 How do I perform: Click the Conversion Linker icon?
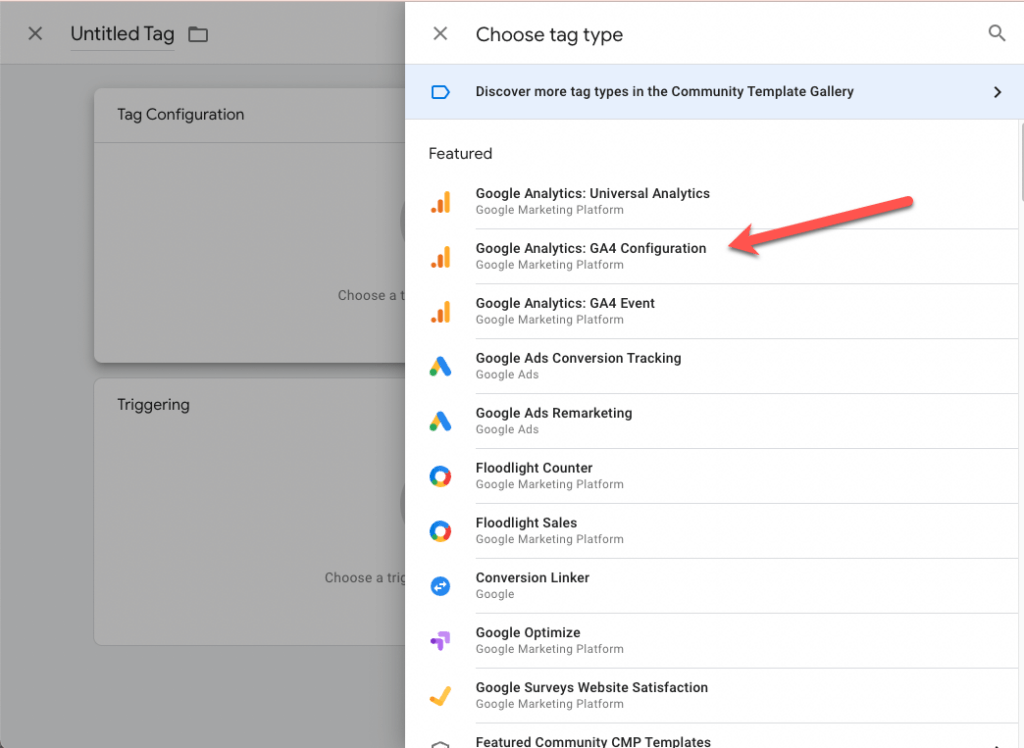coord(441,585)
